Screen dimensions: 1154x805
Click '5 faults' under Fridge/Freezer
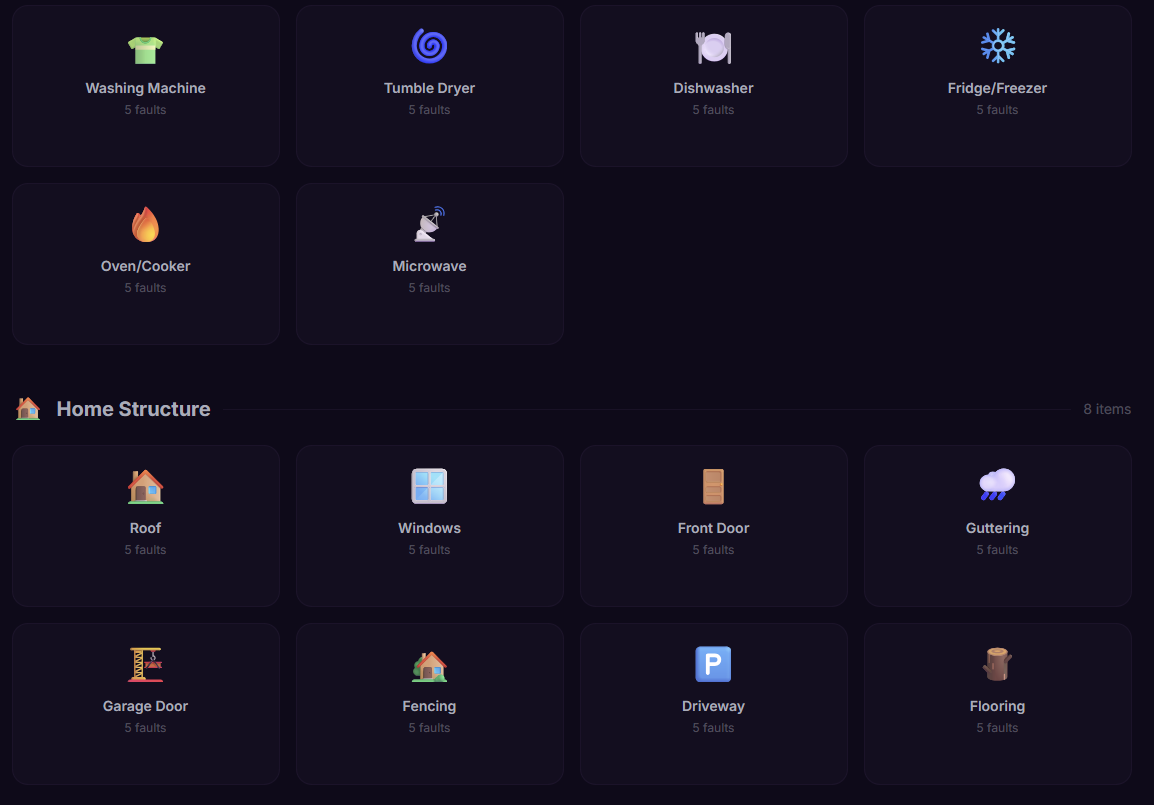tap(997, 110)
